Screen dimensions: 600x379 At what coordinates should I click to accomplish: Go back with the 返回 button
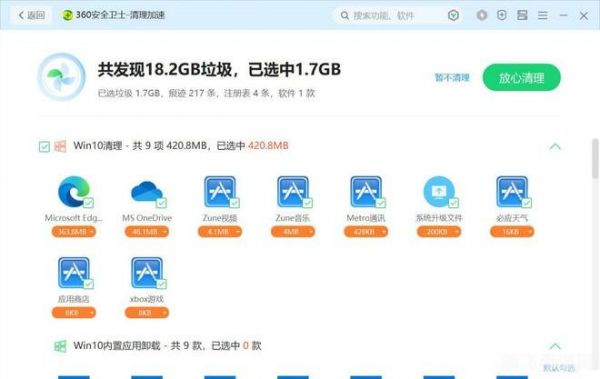pos(32,15)
